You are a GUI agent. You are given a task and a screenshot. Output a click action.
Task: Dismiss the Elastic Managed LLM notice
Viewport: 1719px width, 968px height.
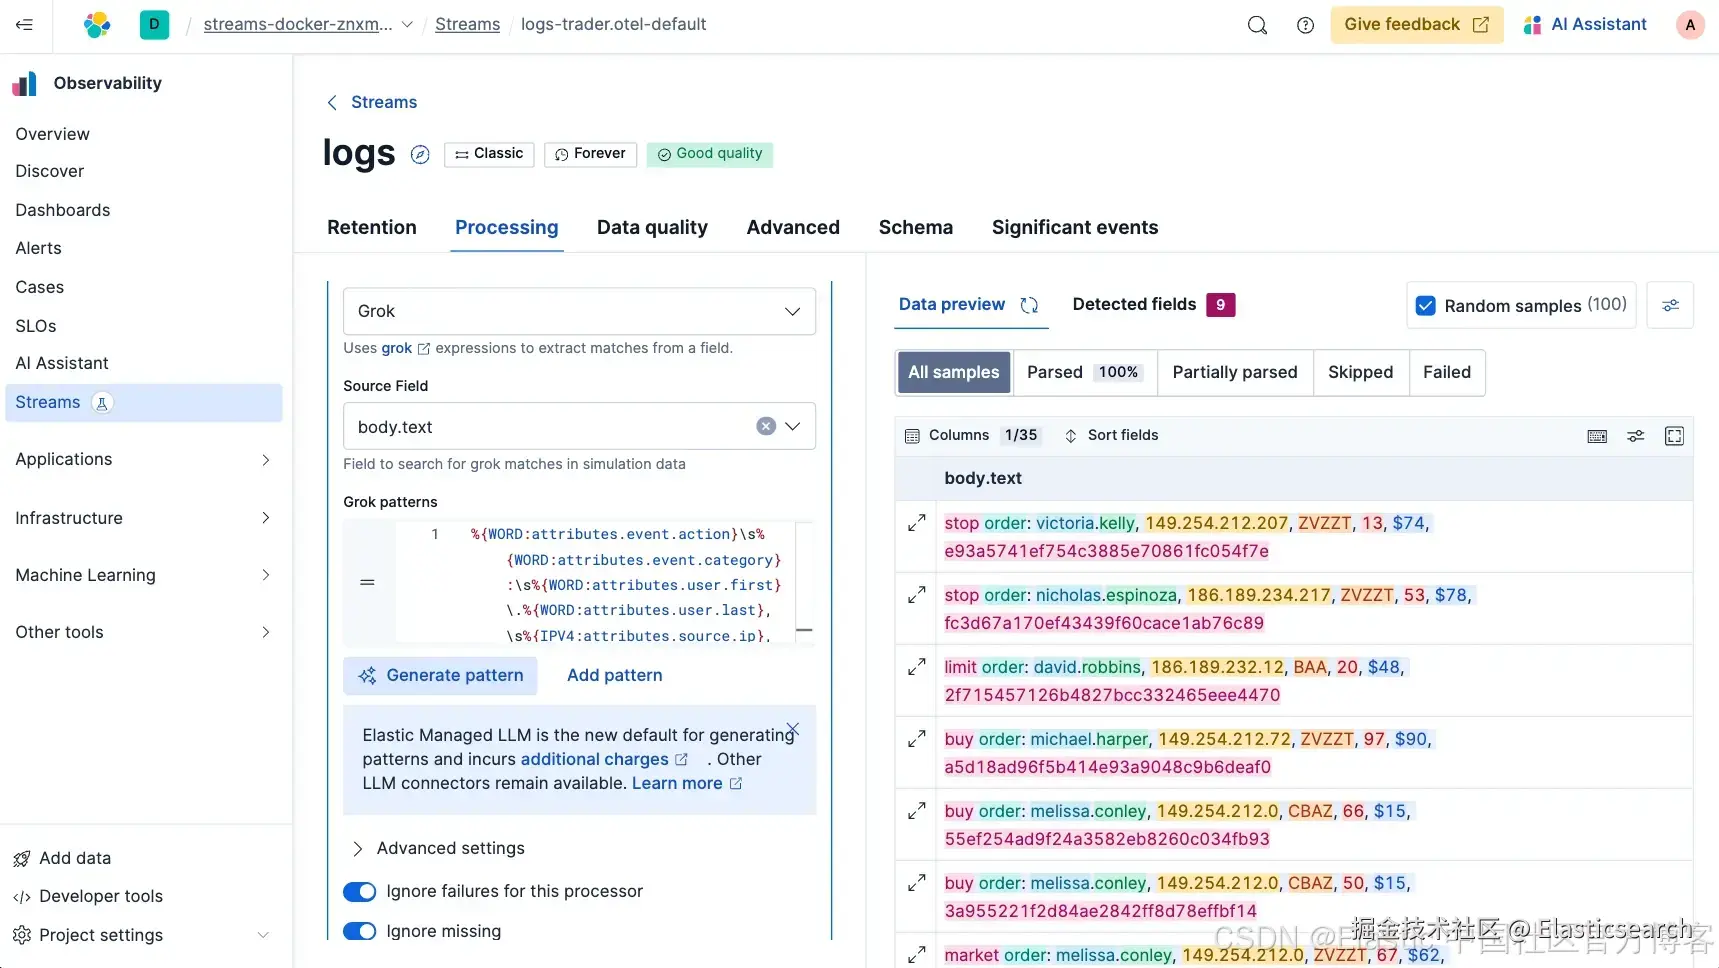click(793, 729)
